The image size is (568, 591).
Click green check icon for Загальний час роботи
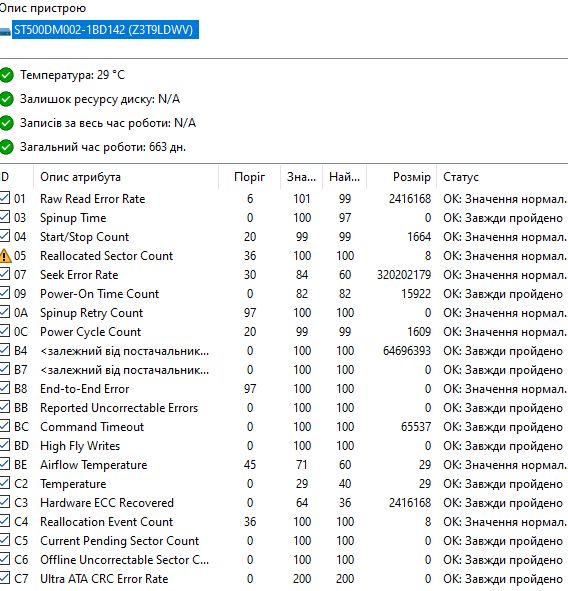pyautogui.click(x=6, y=147)
